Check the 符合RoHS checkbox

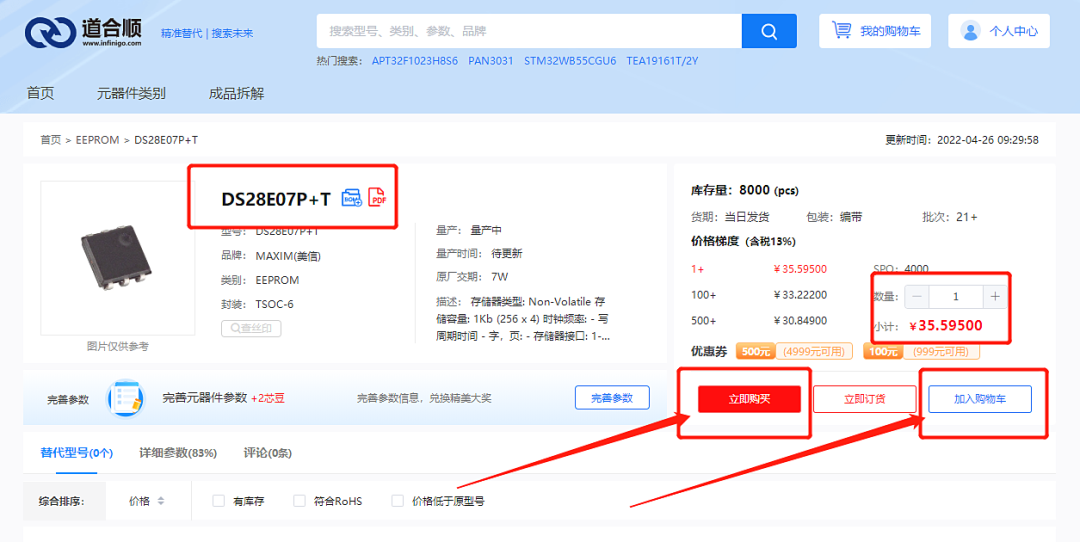pyautogui.click(x=299, y=501)
